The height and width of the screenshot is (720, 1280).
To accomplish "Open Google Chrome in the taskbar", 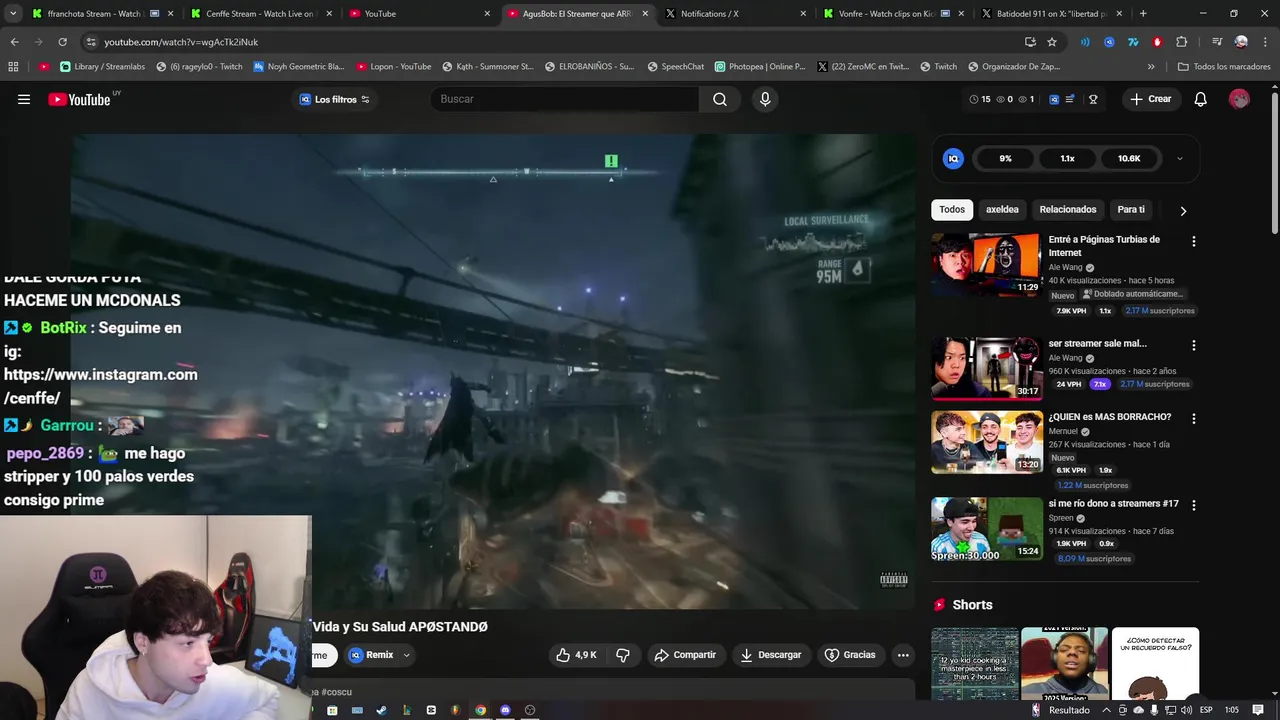I will (480, 710).
